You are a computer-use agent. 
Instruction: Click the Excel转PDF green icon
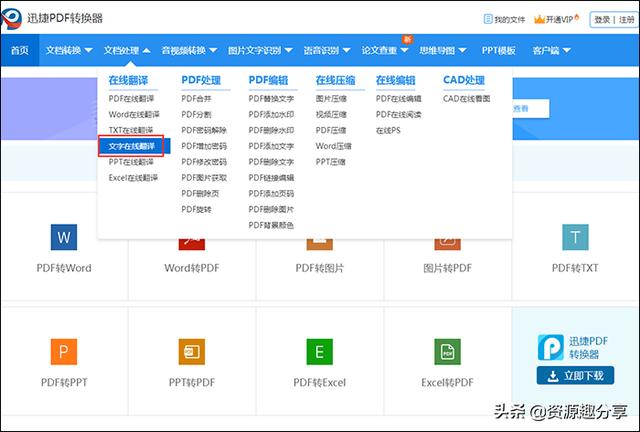point(447,352)
